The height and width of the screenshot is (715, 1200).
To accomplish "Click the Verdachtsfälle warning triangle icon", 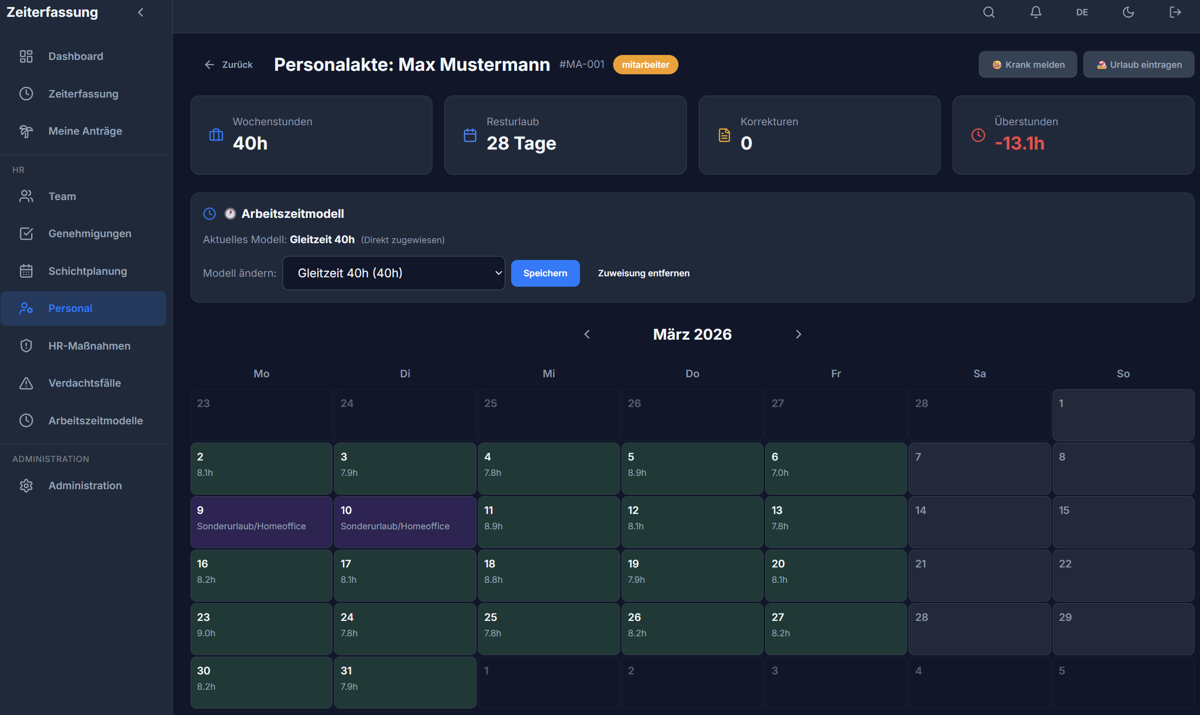I will [x=26, y=383].
